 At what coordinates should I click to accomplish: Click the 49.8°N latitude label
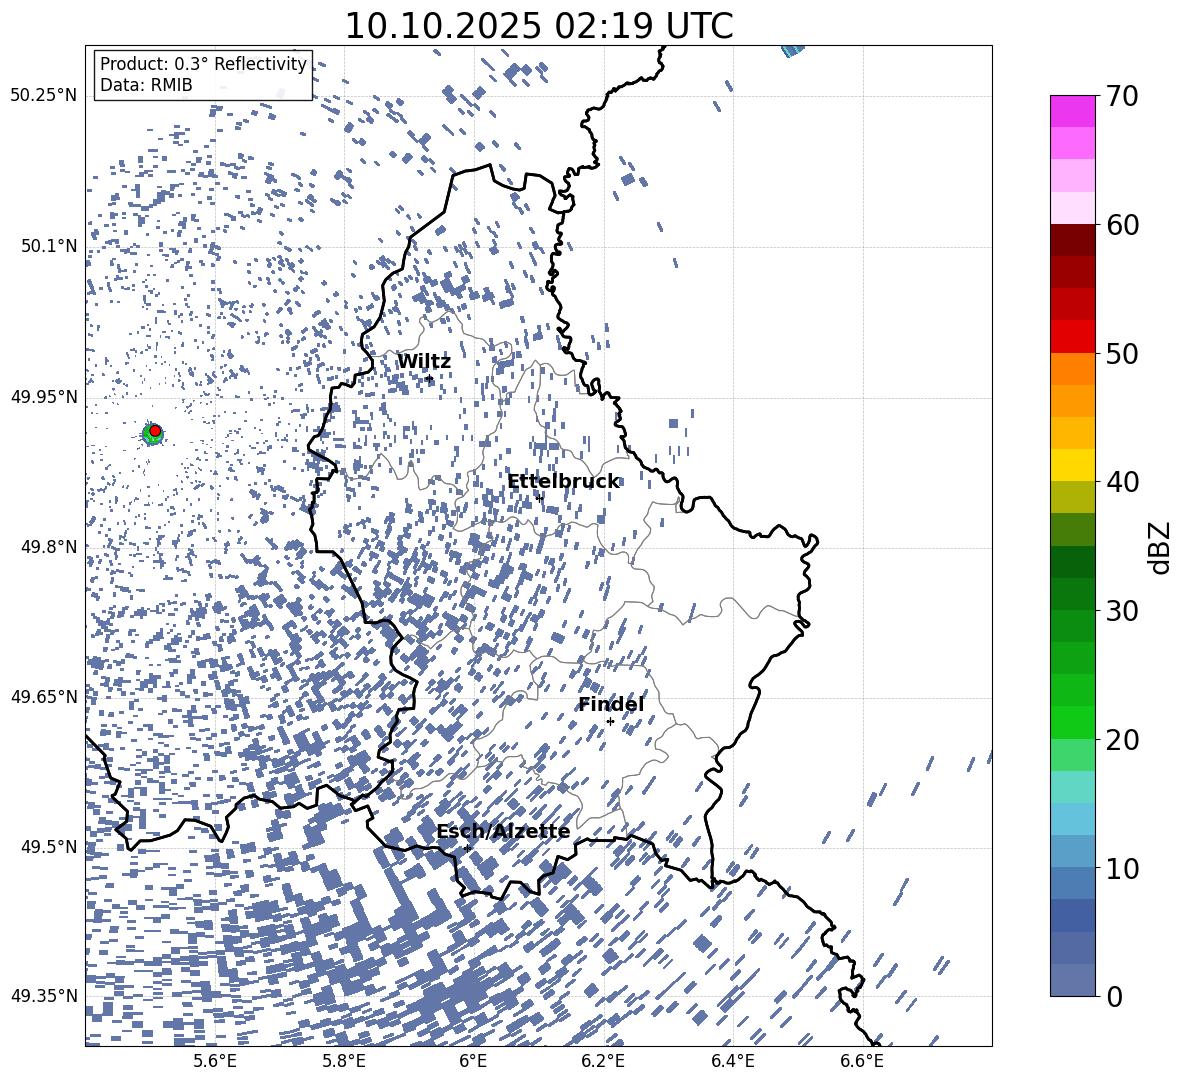click(x=48, y=547)
